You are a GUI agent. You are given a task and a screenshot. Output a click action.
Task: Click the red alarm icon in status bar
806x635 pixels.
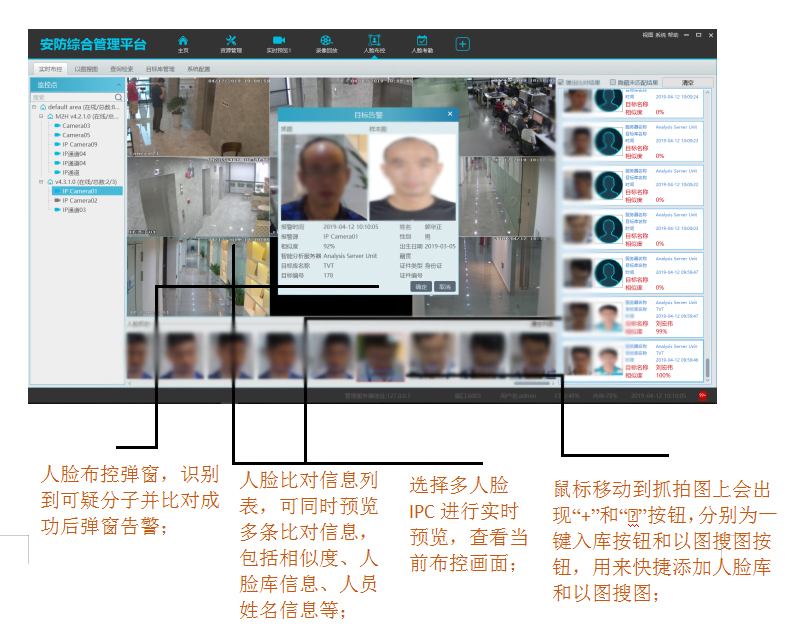(x=702, y=396)
